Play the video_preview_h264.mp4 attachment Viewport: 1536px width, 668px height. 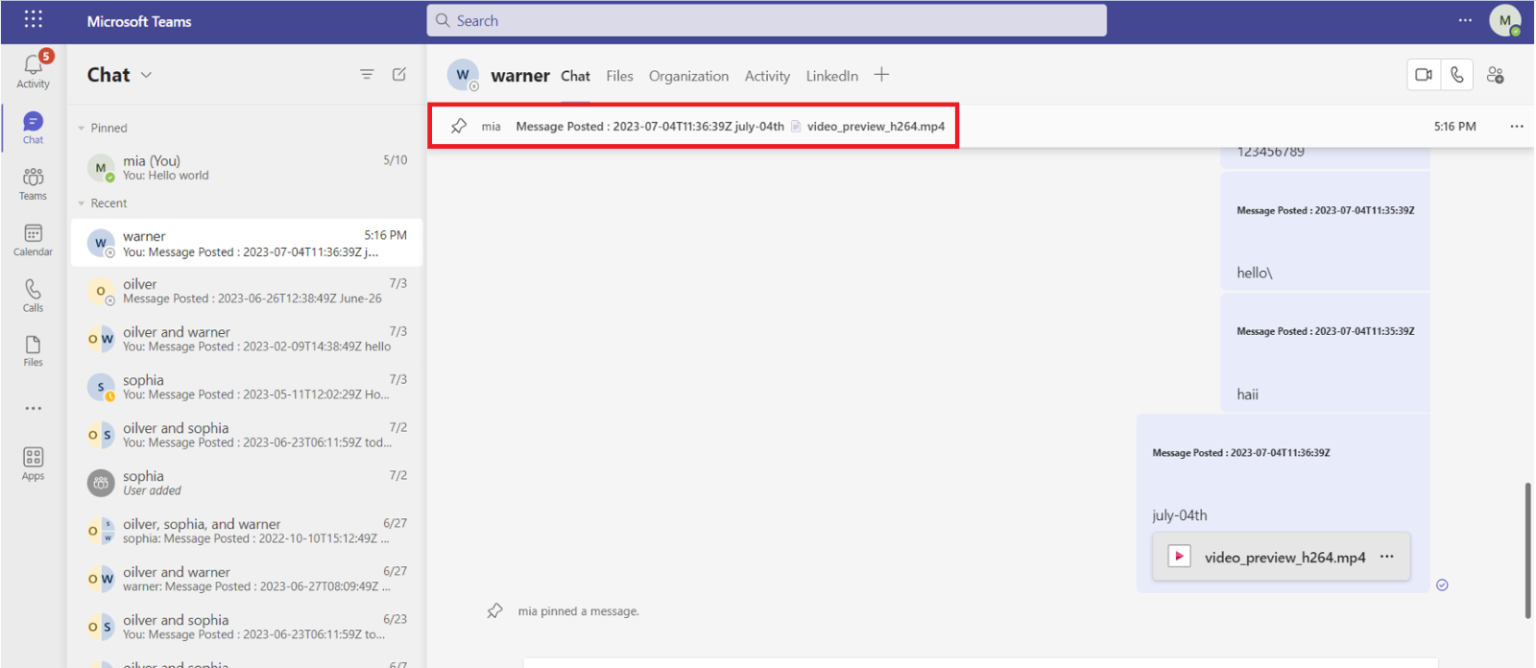(x=1181, y=557)
